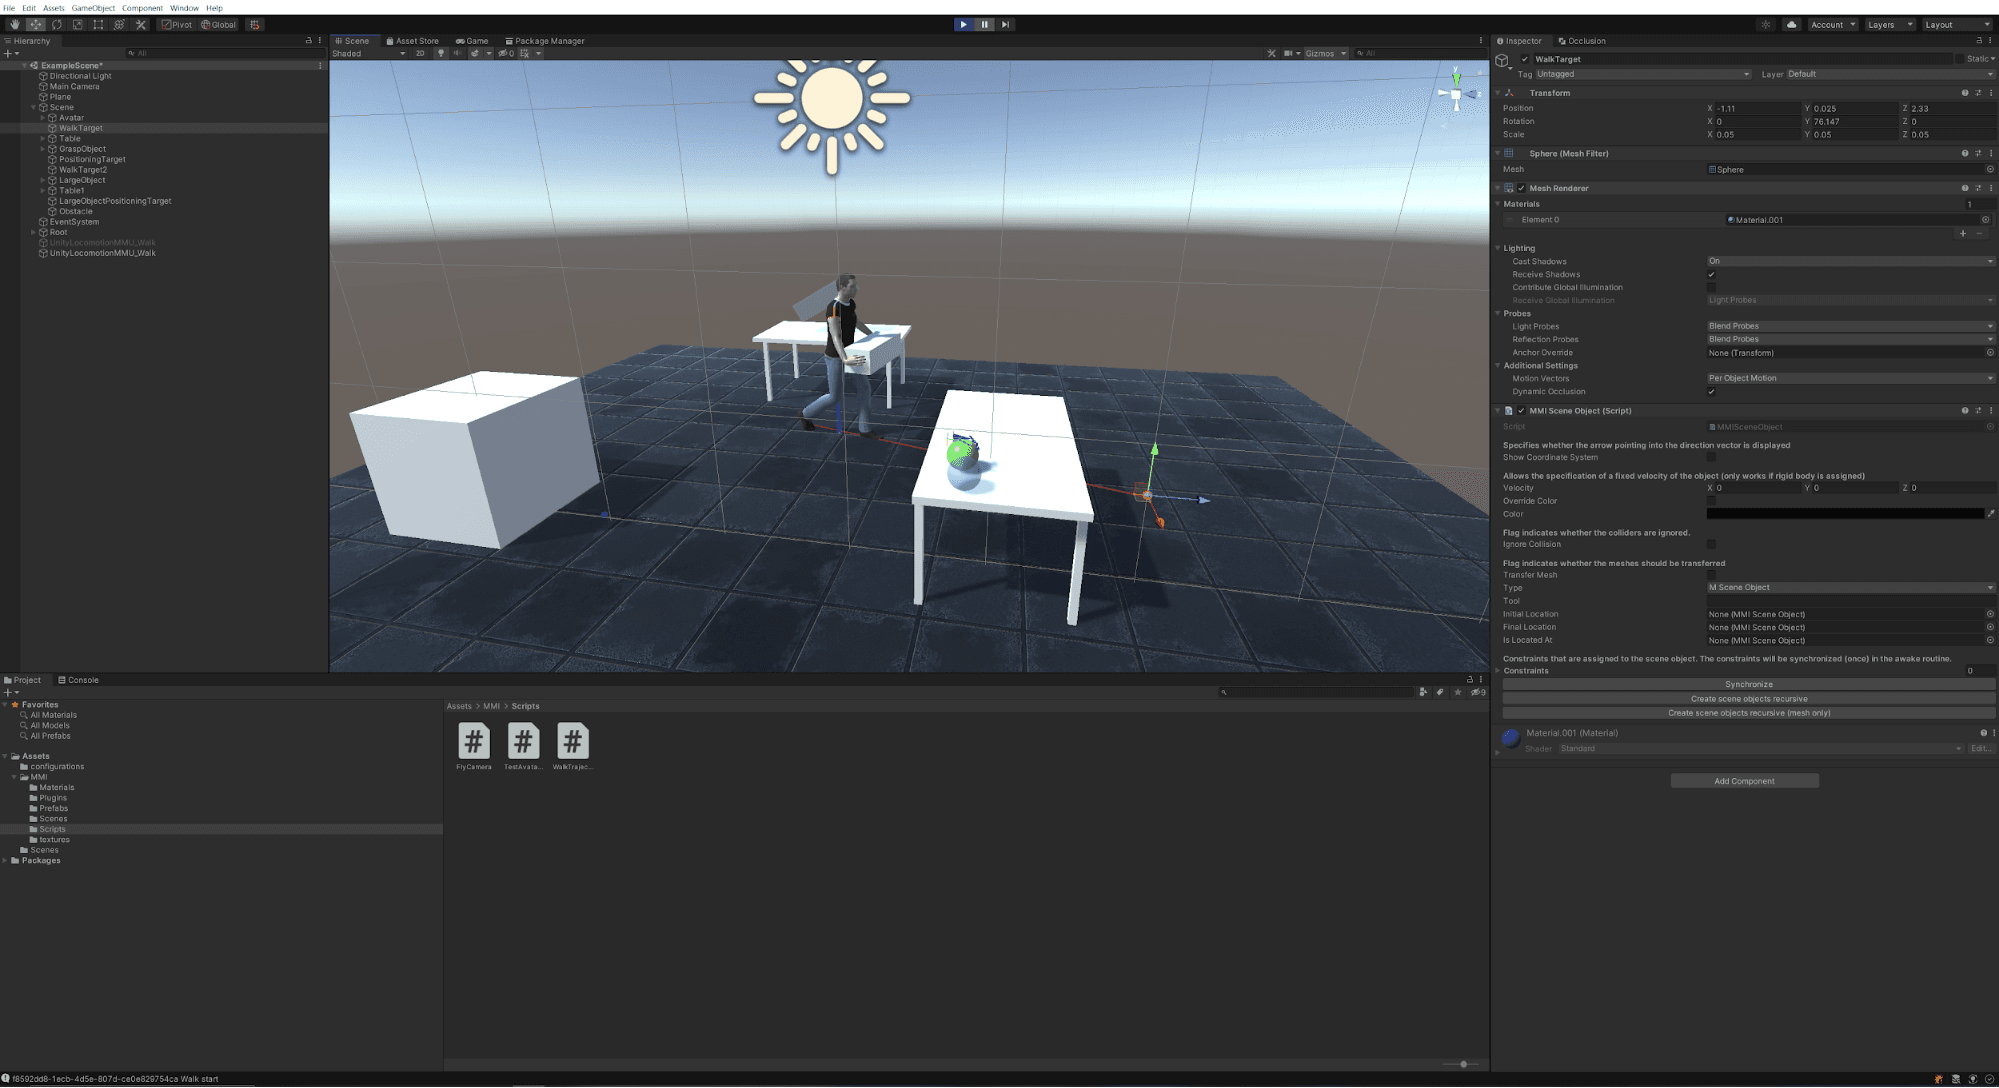Open the Account dropdown
1999x1088 pixels.
(1833, 24)
